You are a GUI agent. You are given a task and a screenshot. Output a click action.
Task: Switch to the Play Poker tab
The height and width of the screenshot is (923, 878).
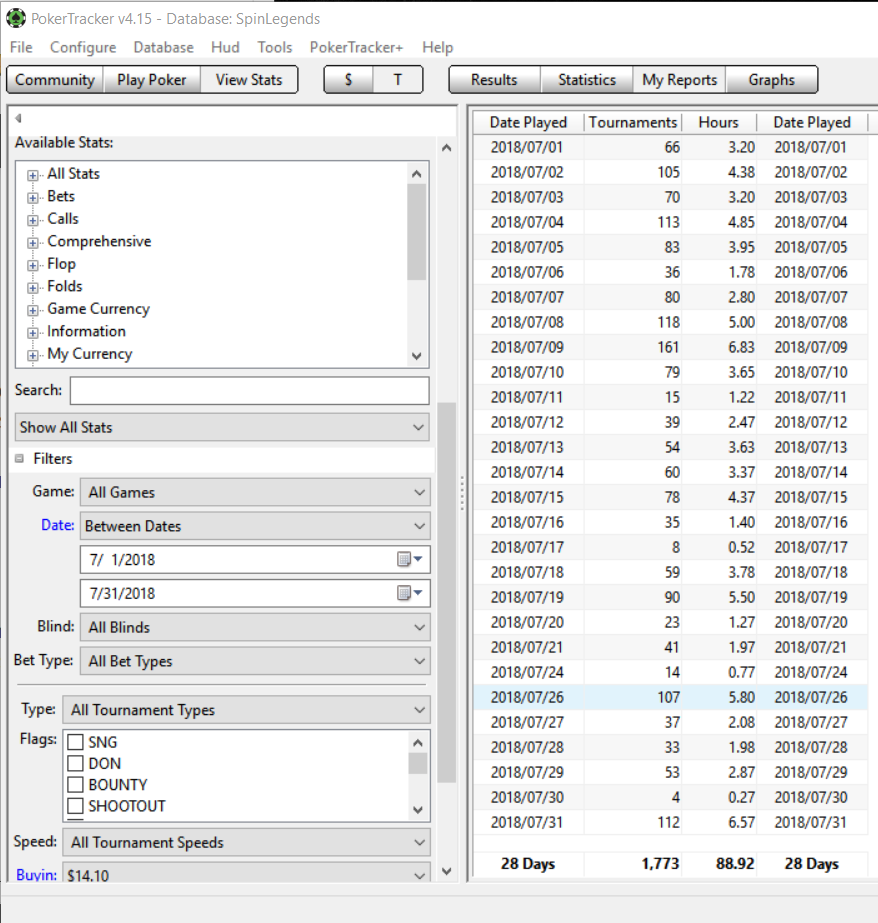point(152,79)
